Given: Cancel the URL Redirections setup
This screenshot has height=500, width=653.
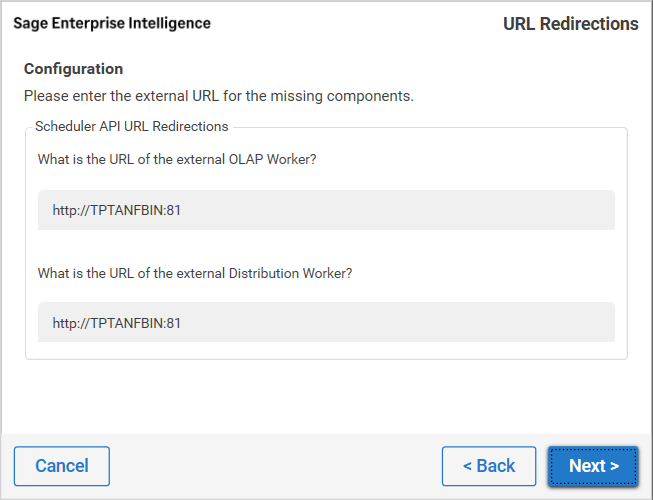Looking at the screenshot, I should click(x=62, y=466).
